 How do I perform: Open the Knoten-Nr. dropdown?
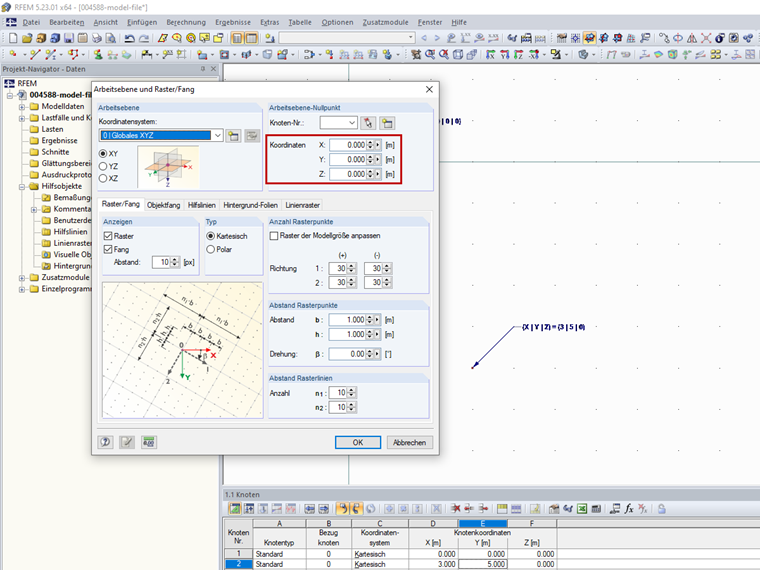coord(352,123)
